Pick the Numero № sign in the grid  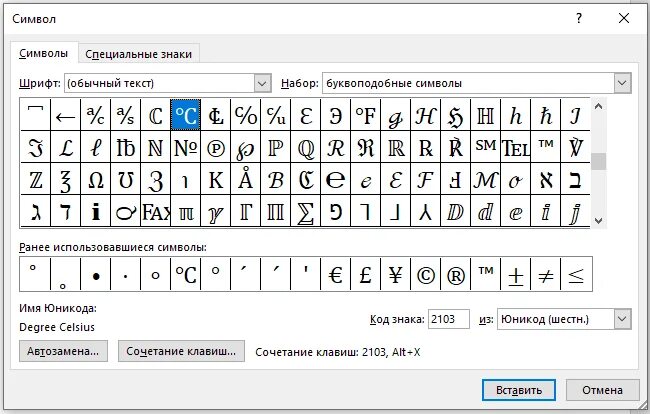(x=185, y=147)
